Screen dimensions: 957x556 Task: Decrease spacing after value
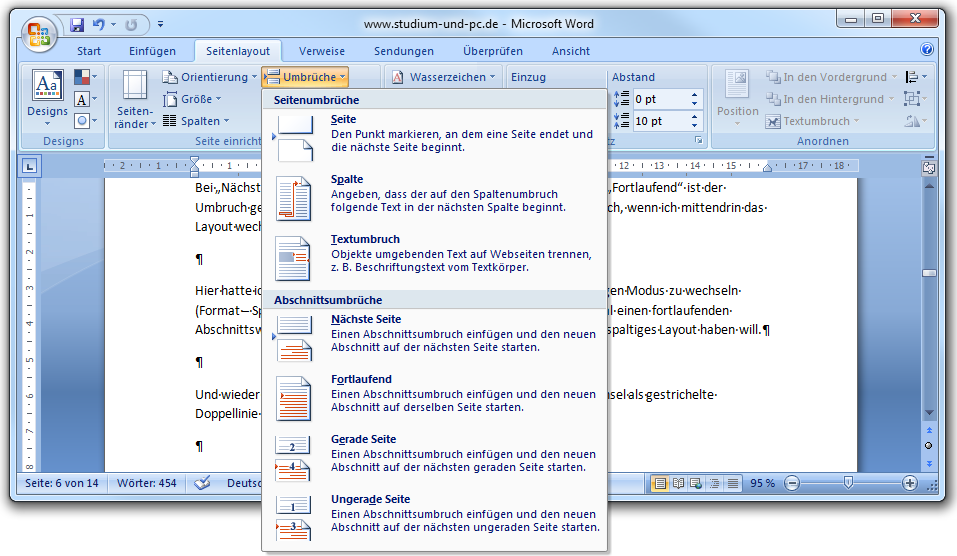coord(695,125)
